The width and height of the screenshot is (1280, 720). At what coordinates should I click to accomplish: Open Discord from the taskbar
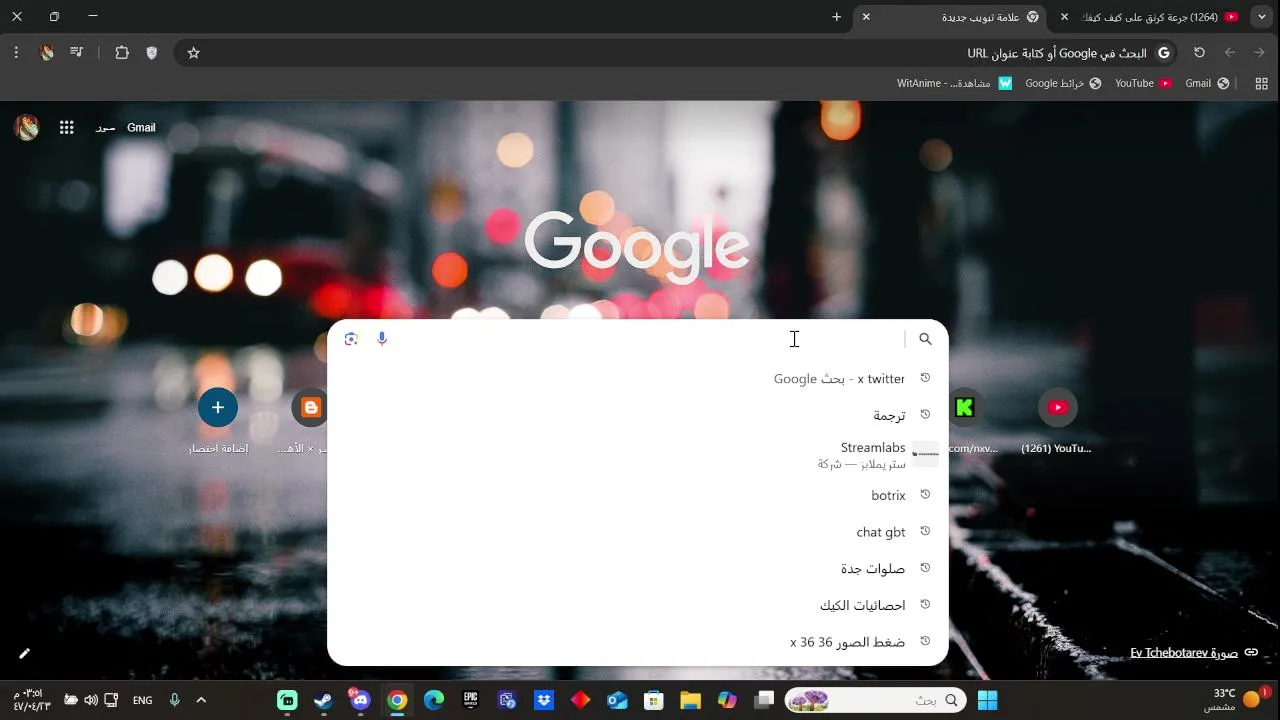(x=360, y=700)
